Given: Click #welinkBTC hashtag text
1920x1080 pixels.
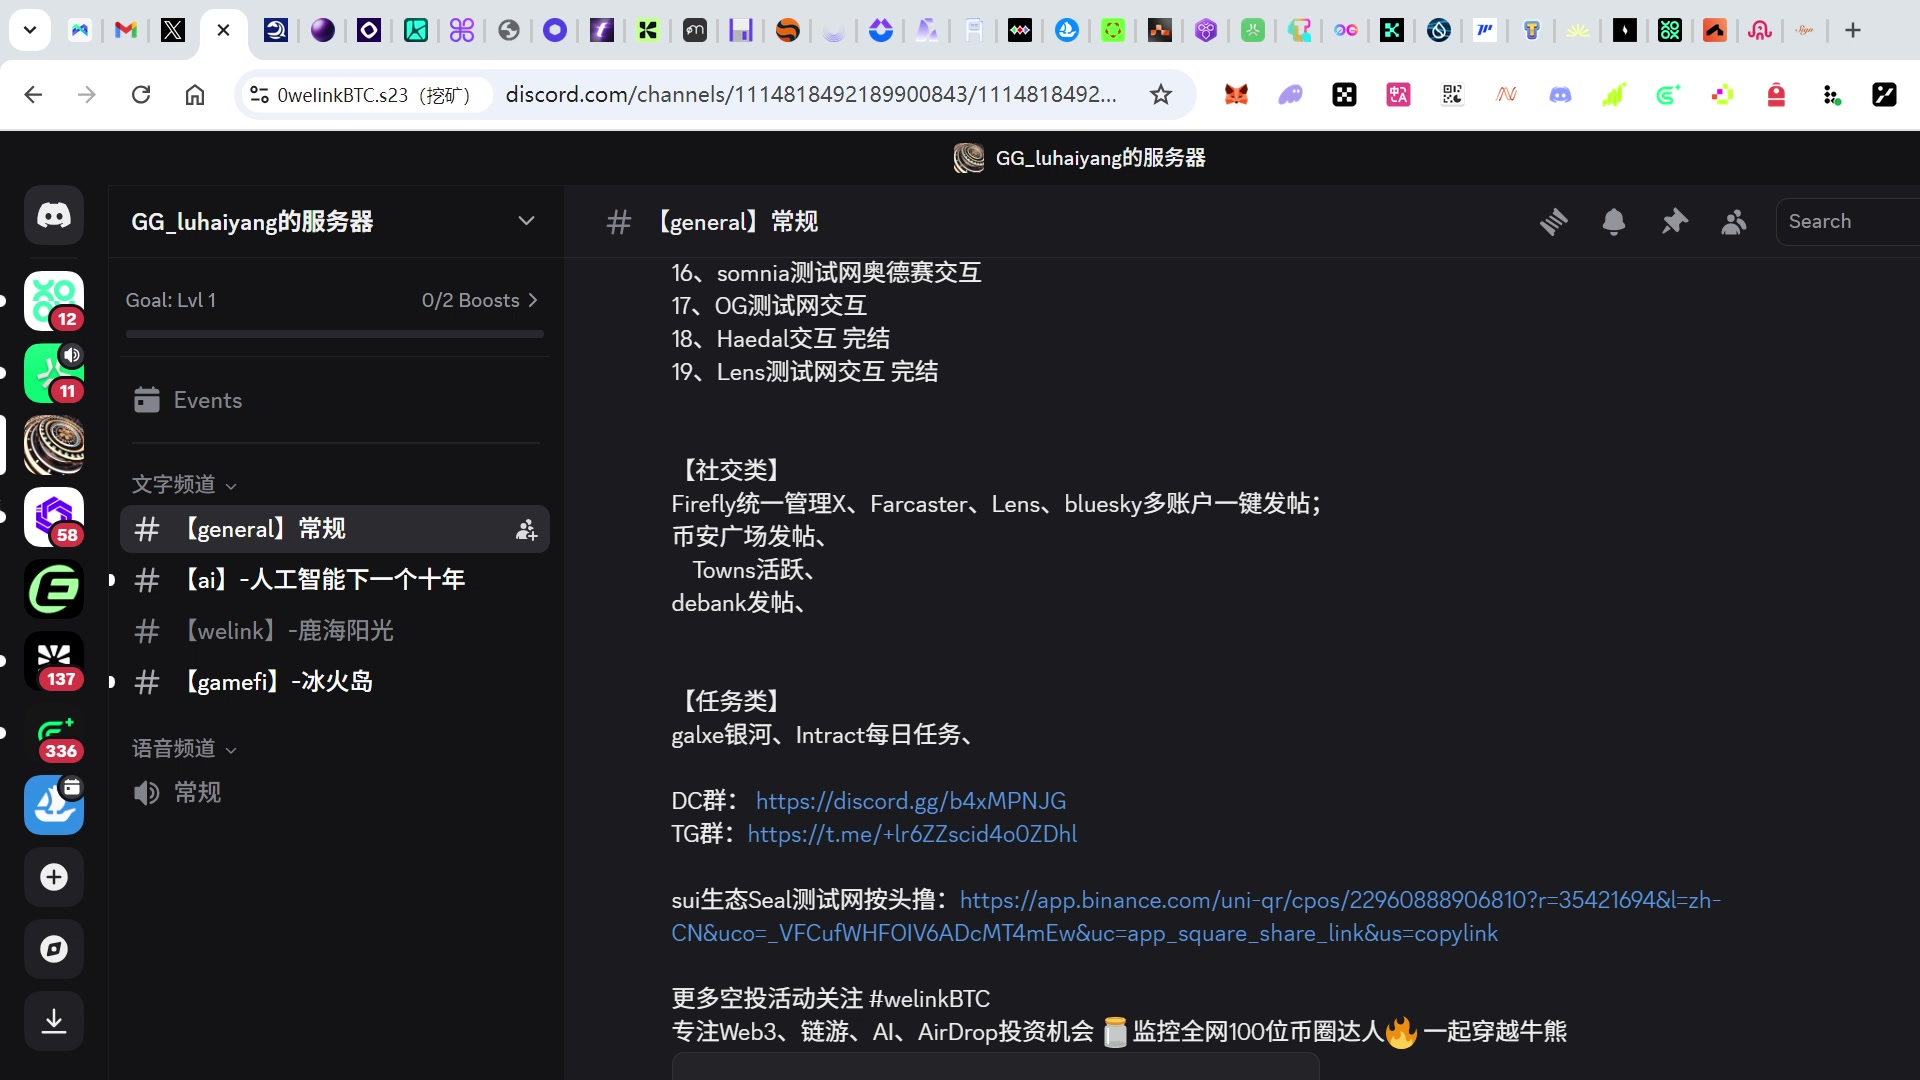Looking at the screenshot, I should pos(929,999).
